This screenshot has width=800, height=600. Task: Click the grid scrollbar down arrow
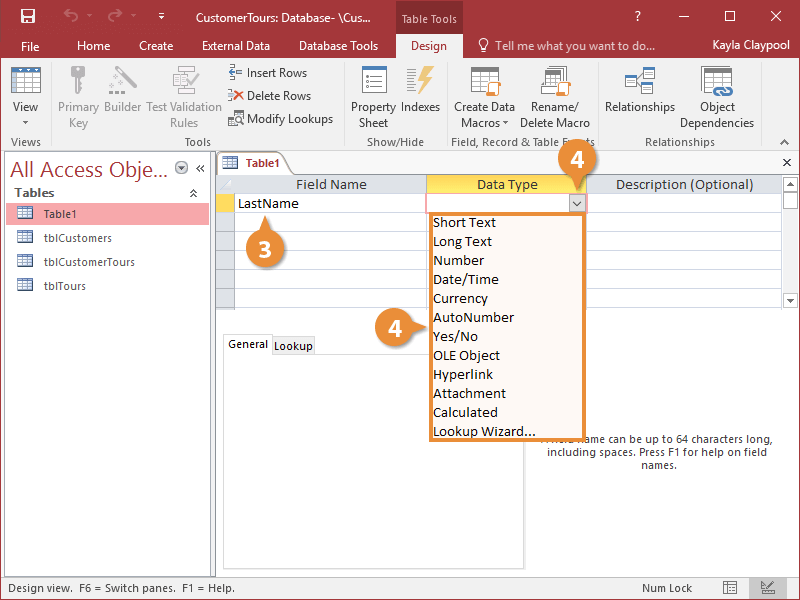(790, 301)
